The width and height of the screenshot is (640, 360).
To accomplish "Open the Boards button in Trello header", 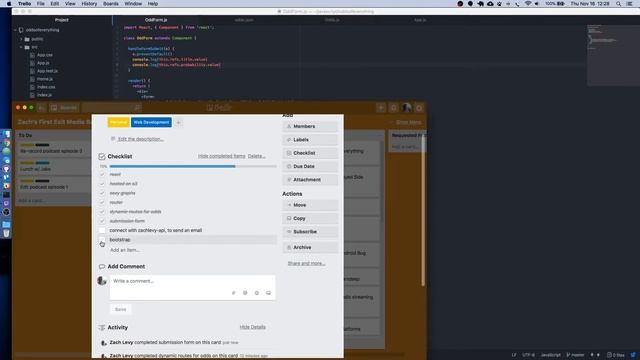I will (64, 108).
